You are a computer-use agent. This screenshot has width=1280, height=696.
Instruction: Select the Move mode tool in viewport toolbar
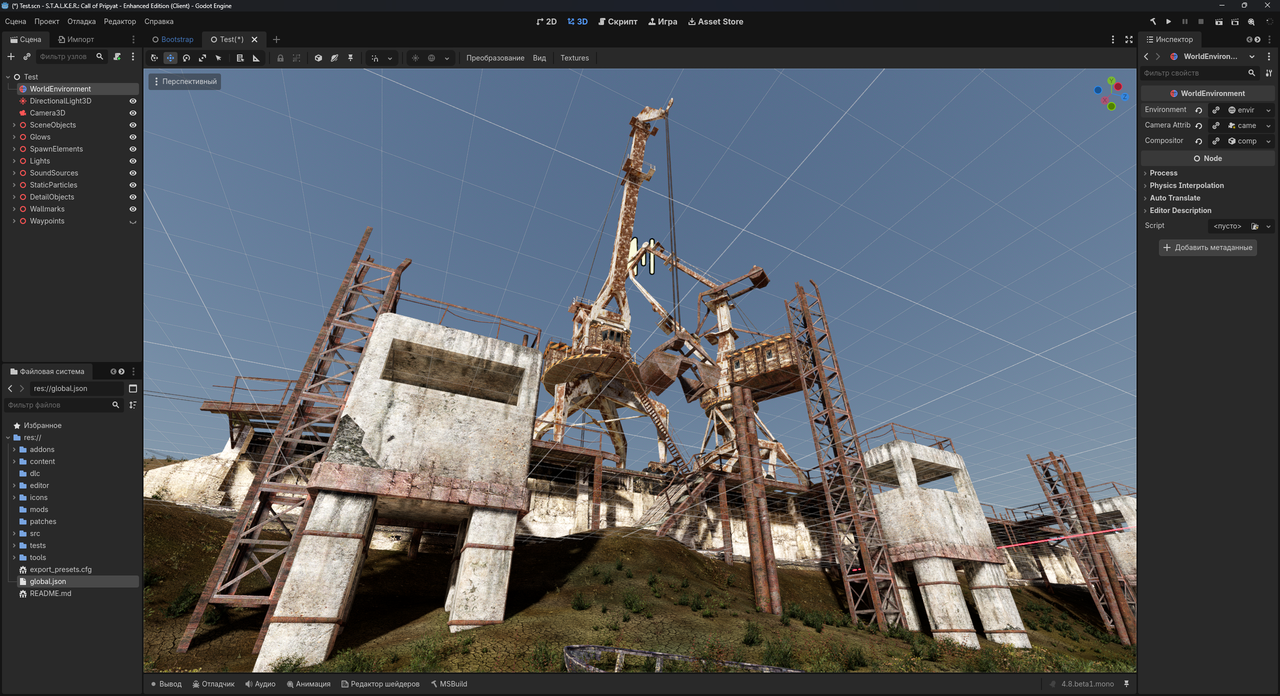point(171,58)
